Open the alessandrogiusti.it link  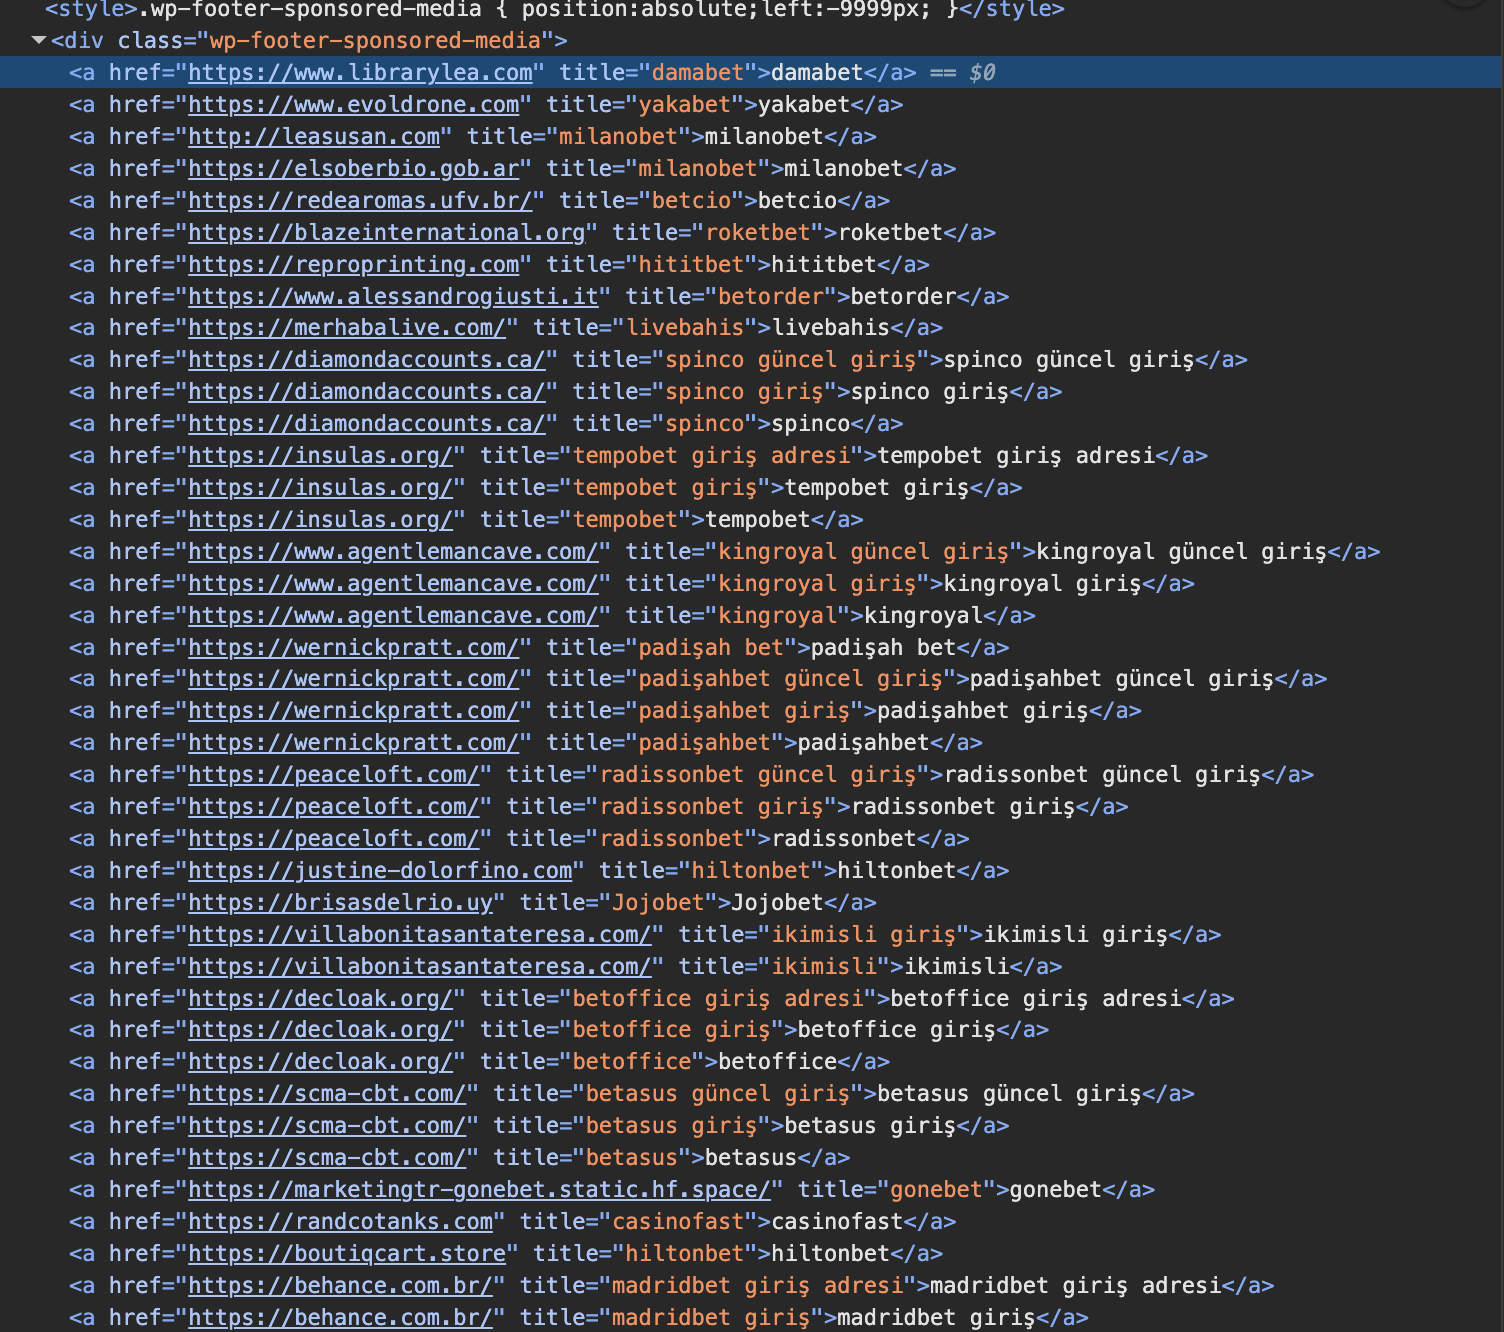click(393, 297)
